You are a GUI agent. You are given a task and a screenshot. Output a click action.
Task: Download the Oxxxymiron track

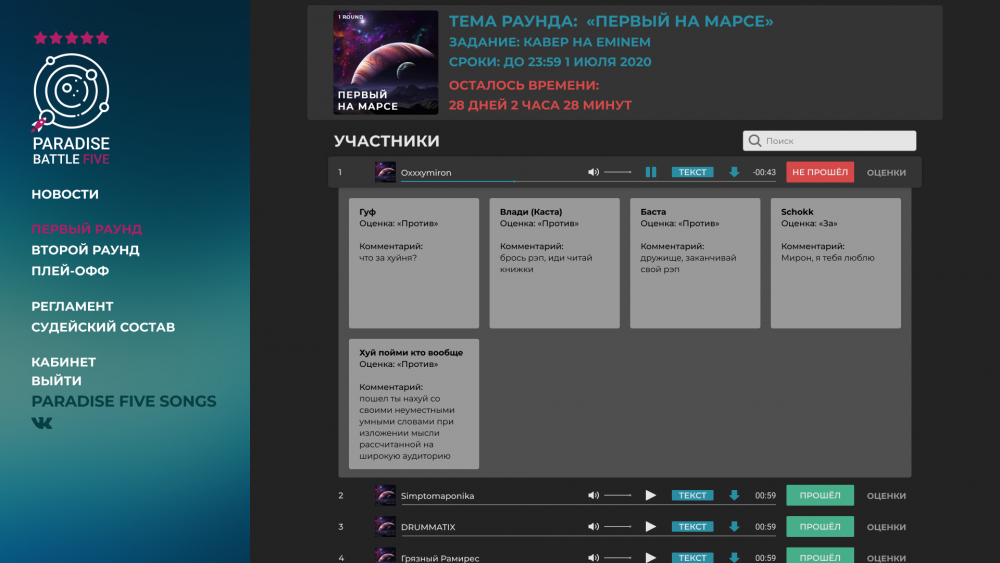734,172
